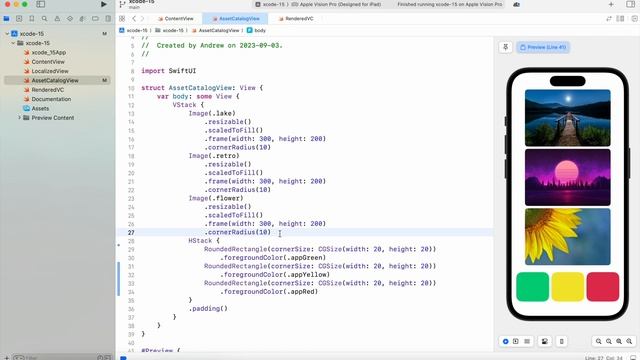Click the green rounded rectangle in preview
The image size is (640, 360).
pyautogui.click(x=533, y=287)
